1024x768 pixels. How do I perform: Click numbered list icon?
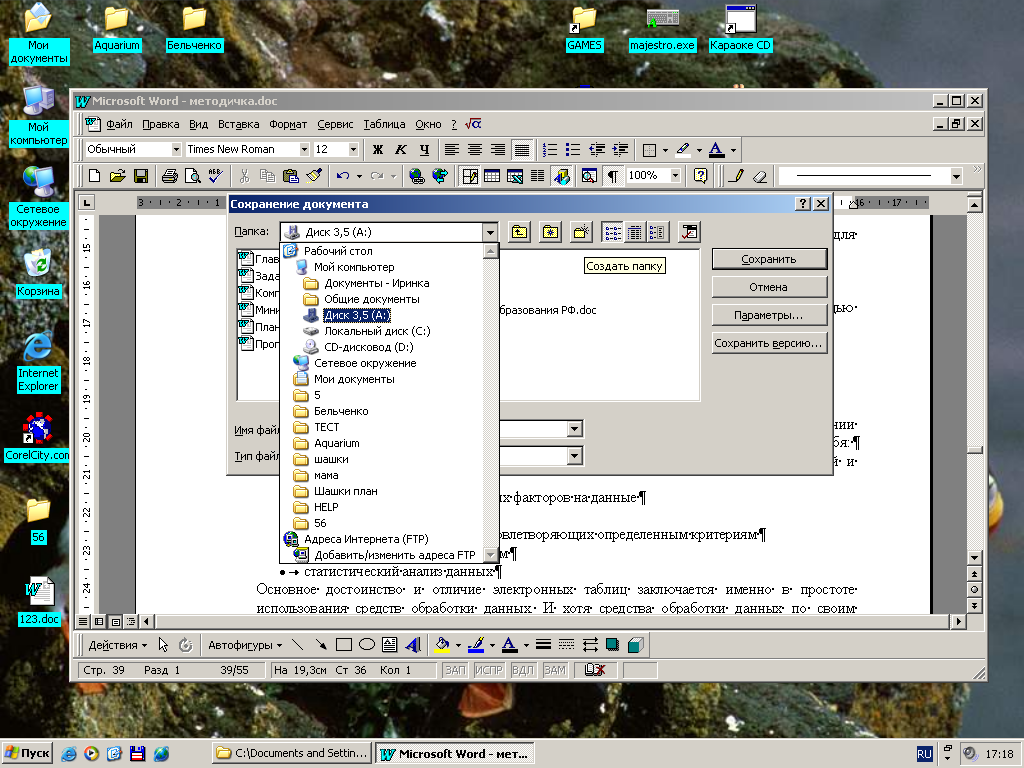pyautogui.click(x=551, y=150)
